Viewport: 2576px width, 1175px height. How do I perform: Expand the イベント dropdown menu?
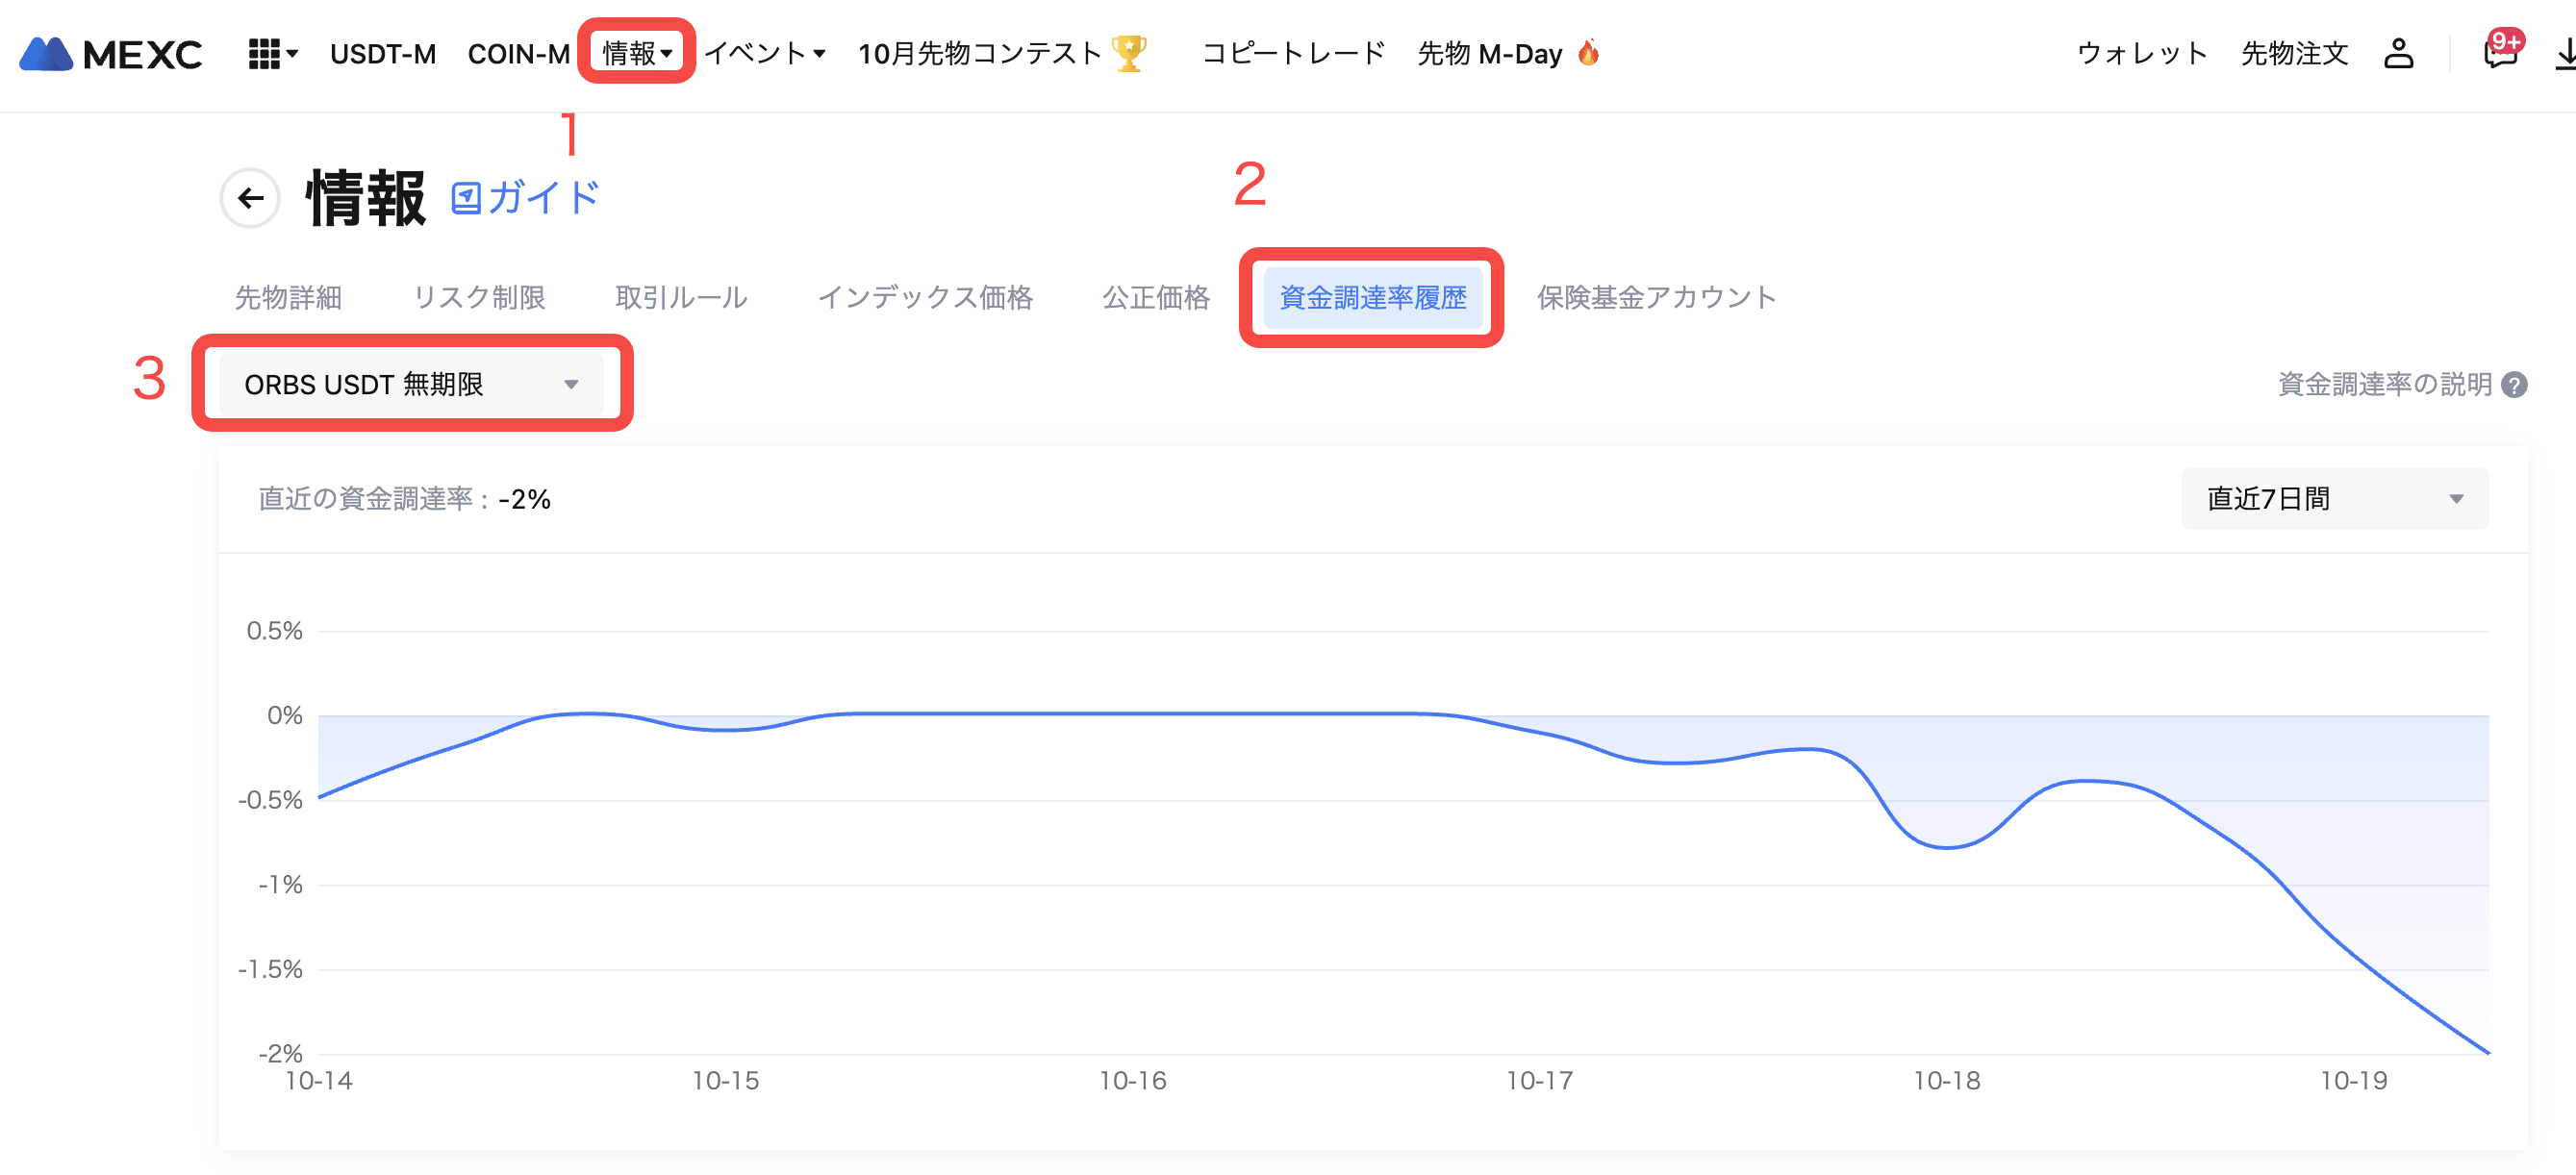point(765,53)
